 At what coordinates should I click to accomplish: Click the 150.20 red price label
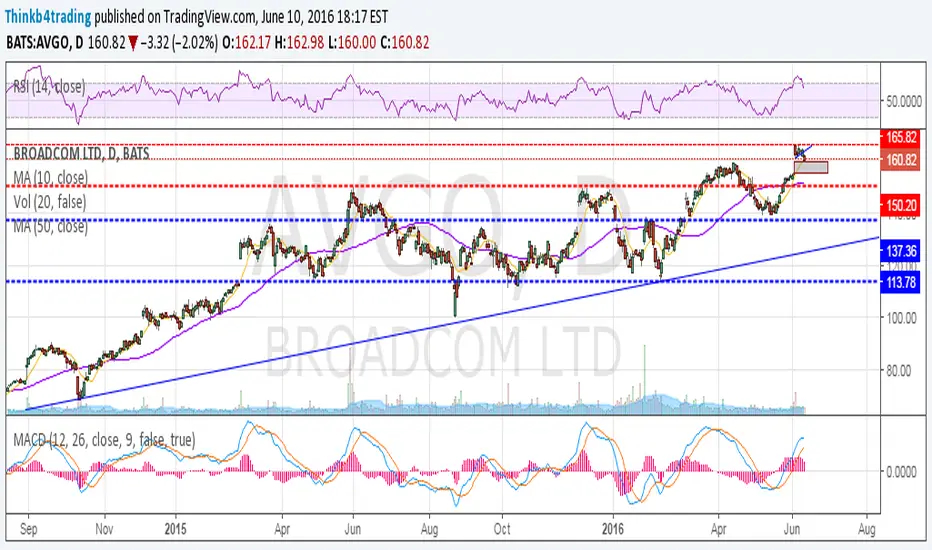point(900,206)
